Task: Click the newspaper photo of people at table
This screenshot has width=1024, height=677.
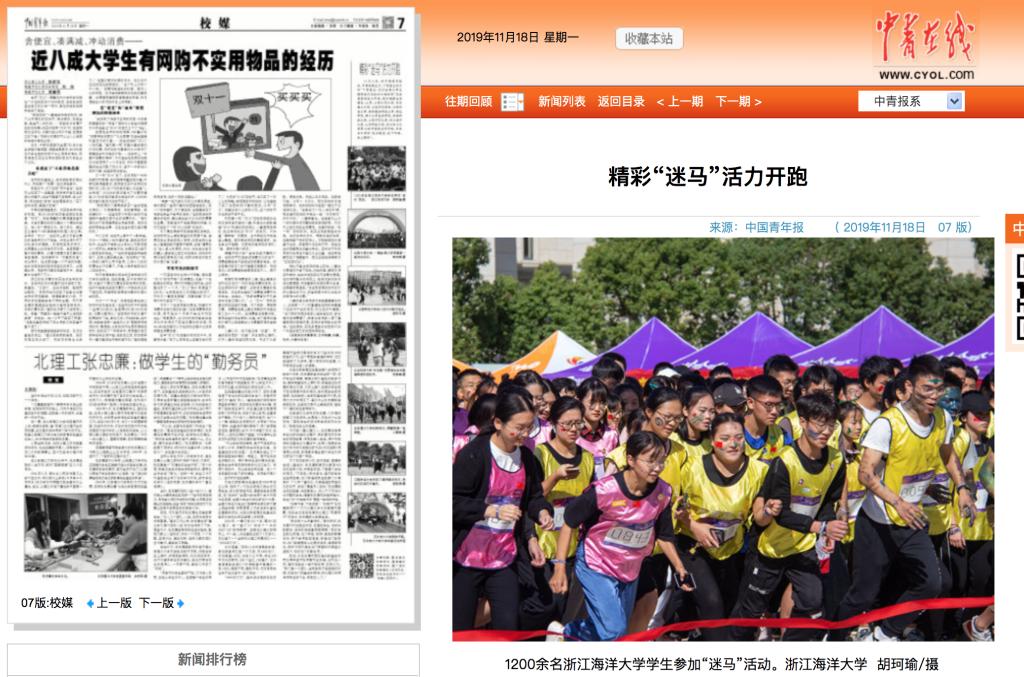Action: [x=86, y=533]
